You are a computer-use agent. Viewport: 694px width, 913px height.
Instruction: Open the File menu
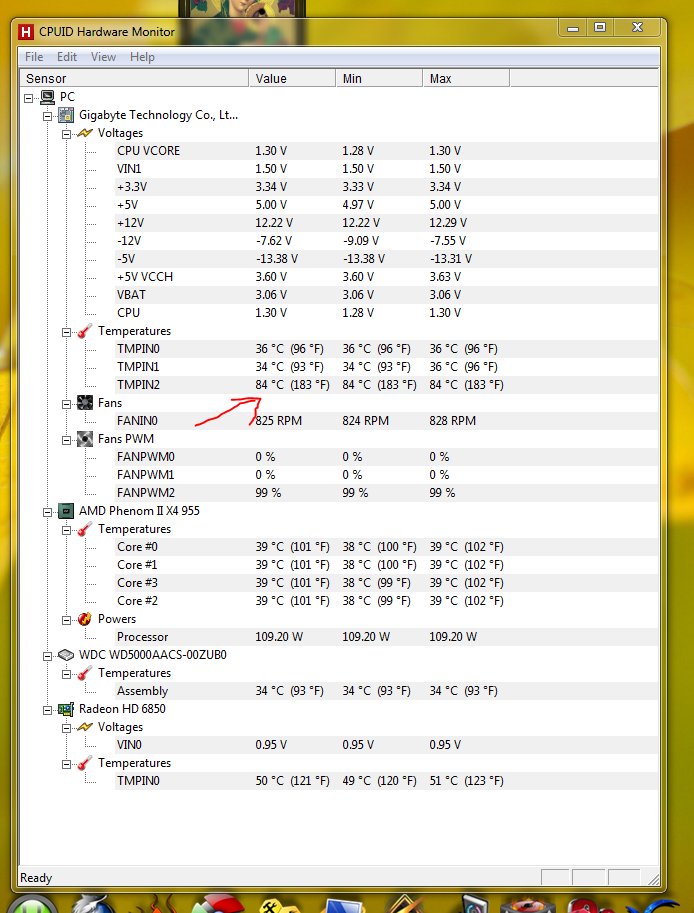tap(34, 57)
